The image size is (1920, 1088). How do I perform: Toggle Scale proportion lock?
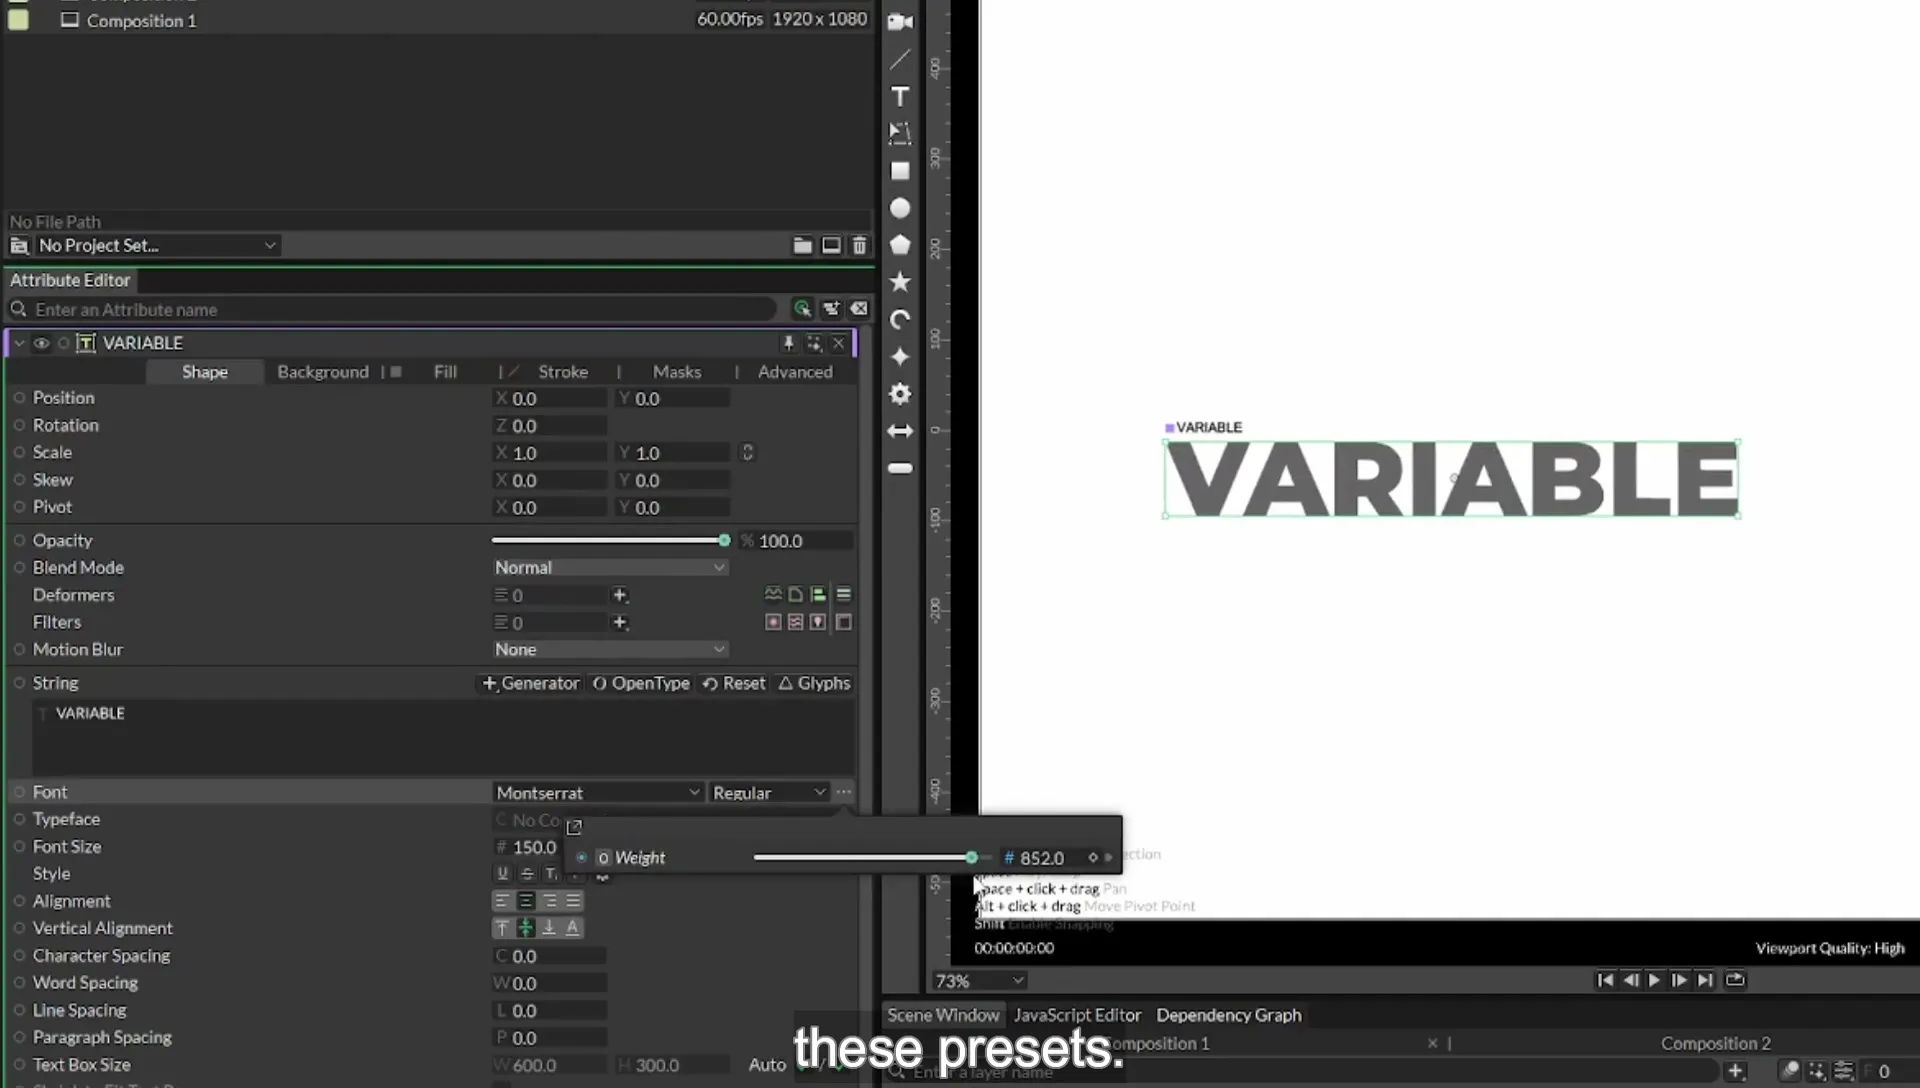coord(747,453)
